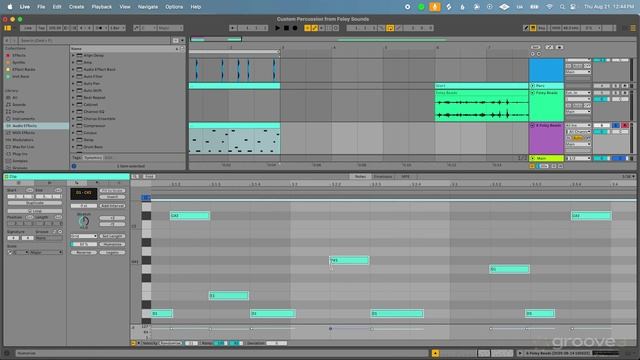Click the Link button
The image size is (640, 360).
pos(27,28)
